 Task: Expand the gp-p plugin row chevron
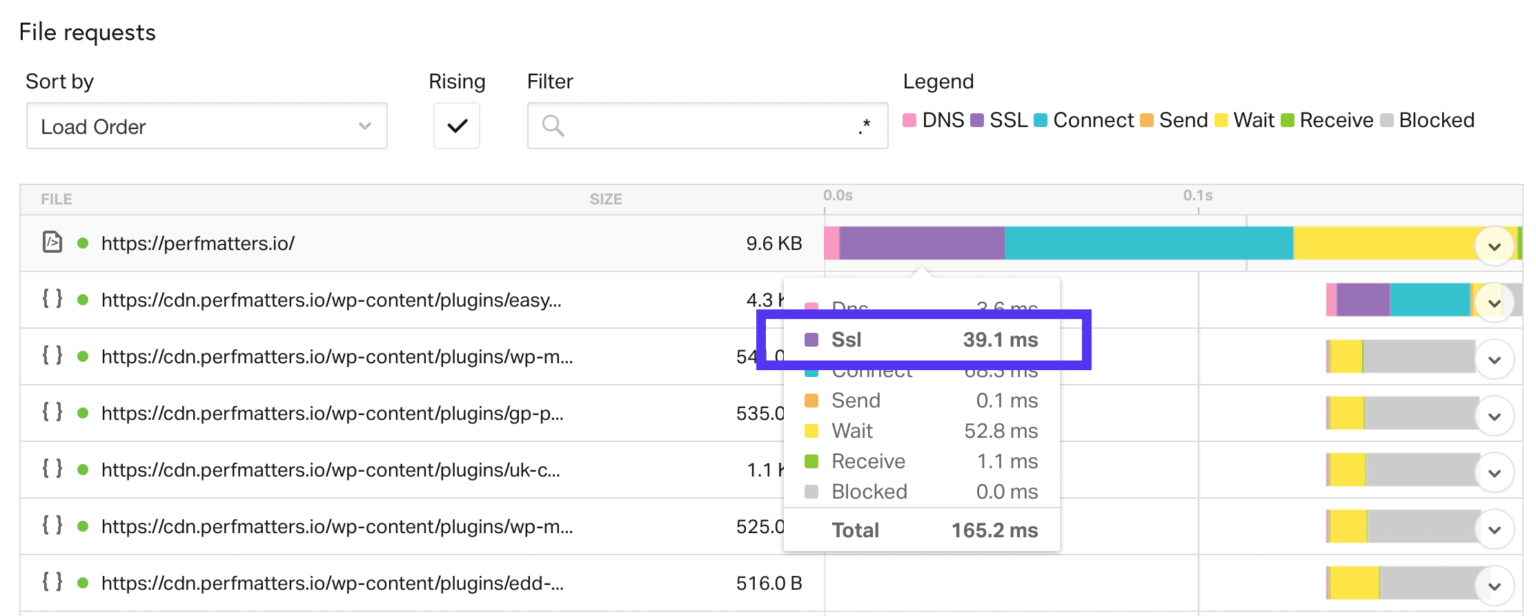(x=1494, y=414)
